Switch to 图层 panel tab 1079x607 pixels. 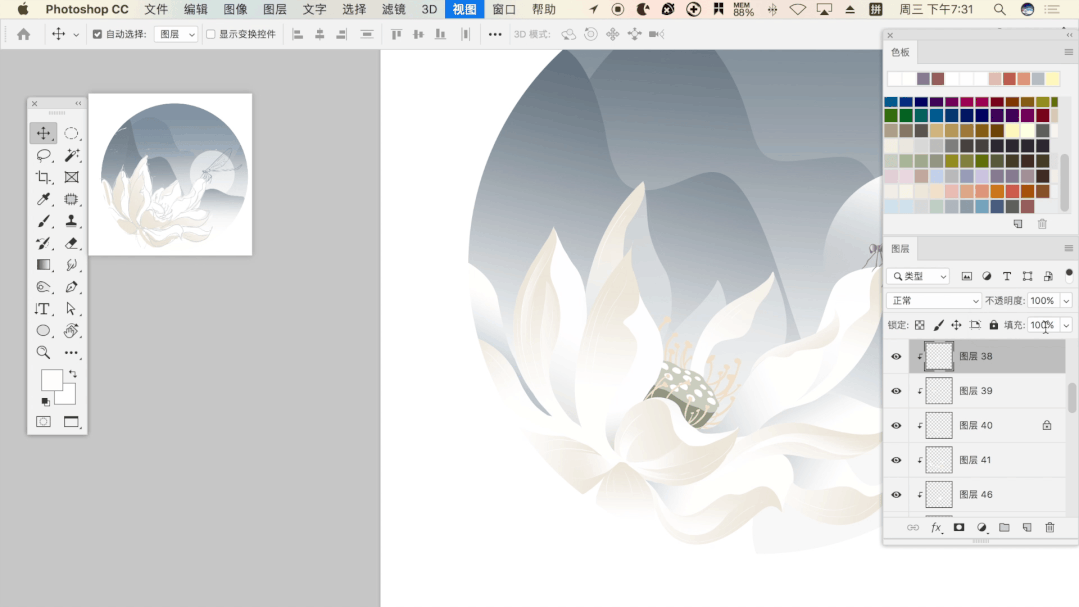(x=900, y=248)
